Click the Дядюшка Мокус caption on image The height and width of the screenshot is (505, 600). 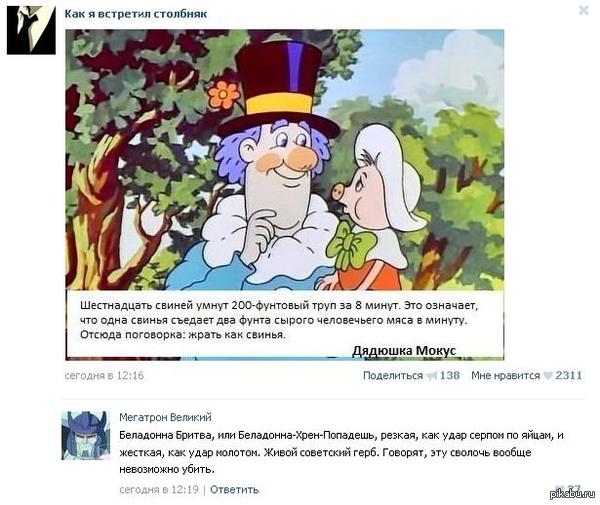[404, 350]
